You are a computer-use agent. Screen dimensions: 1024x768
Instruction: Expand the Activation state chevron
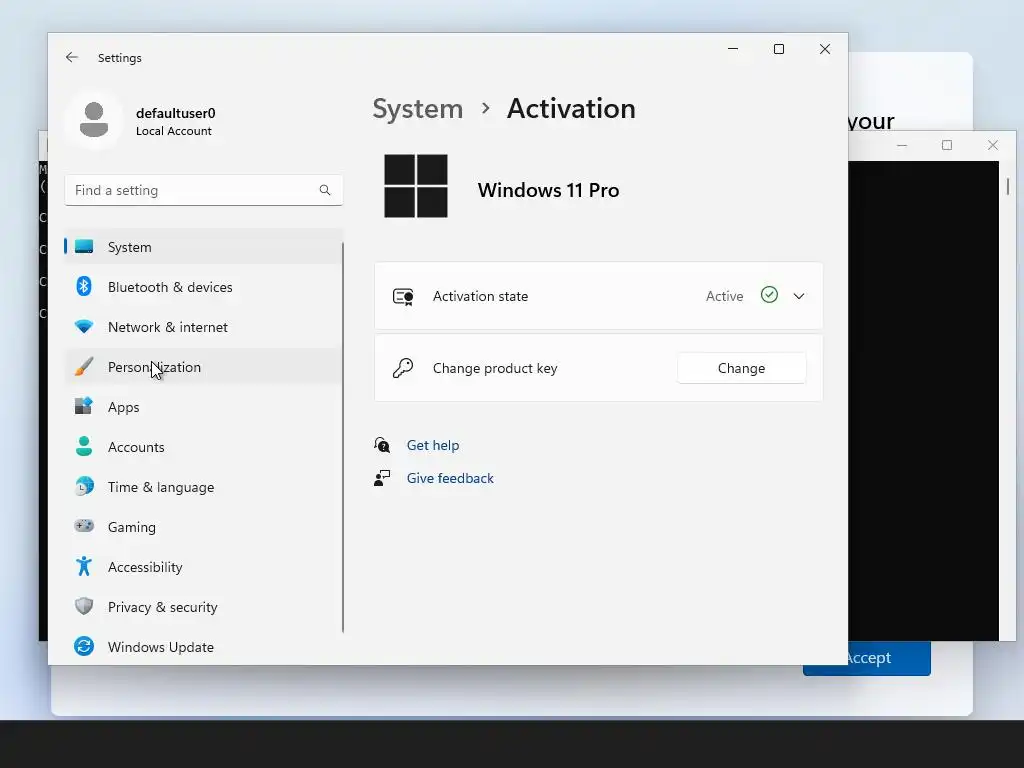click(799, 296)
